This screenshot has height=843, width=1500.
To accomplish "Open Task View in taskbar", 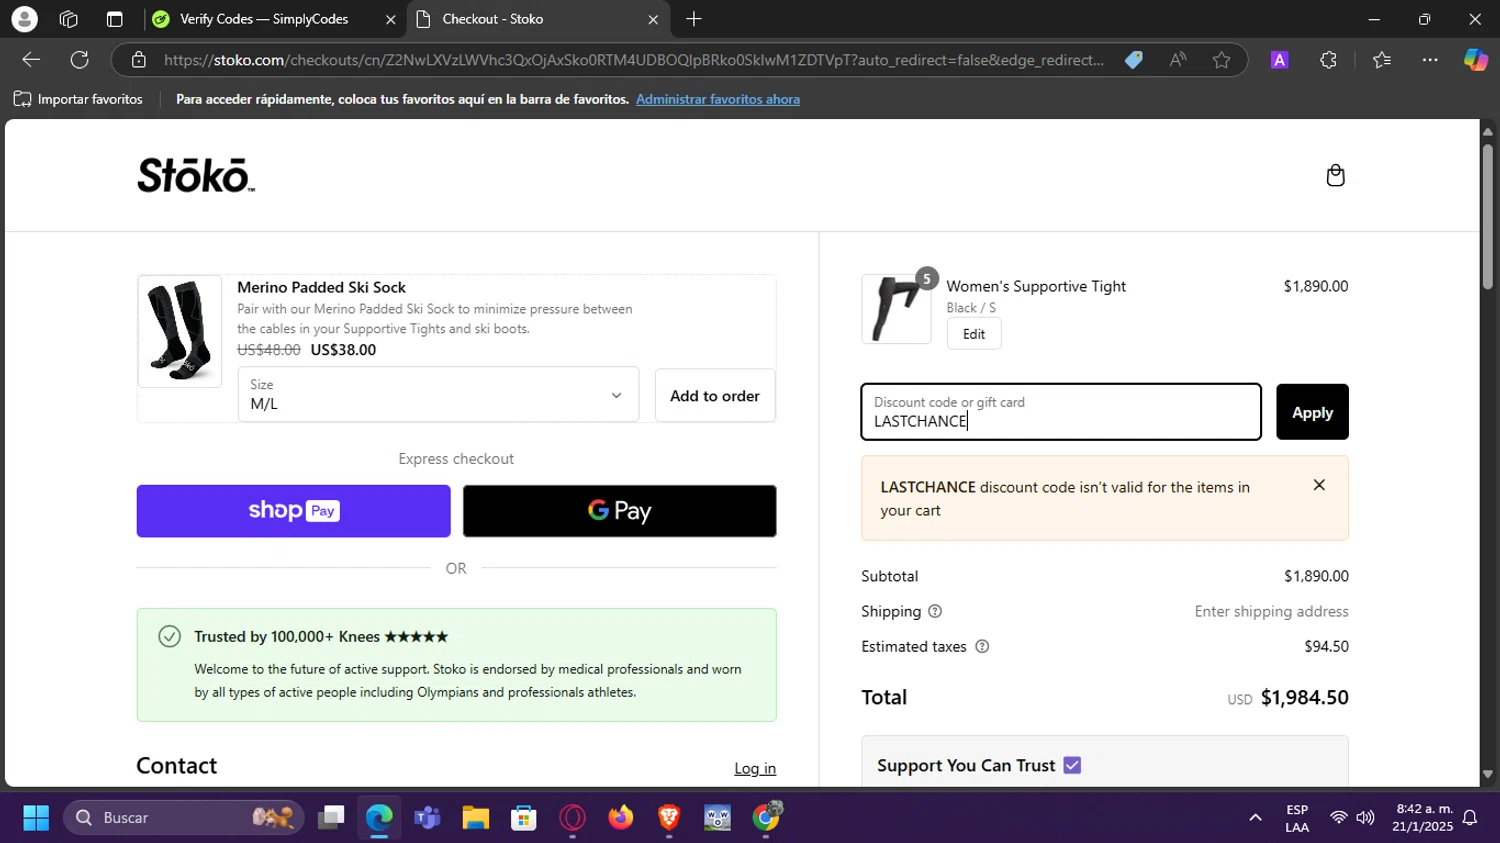I will 331,818.
